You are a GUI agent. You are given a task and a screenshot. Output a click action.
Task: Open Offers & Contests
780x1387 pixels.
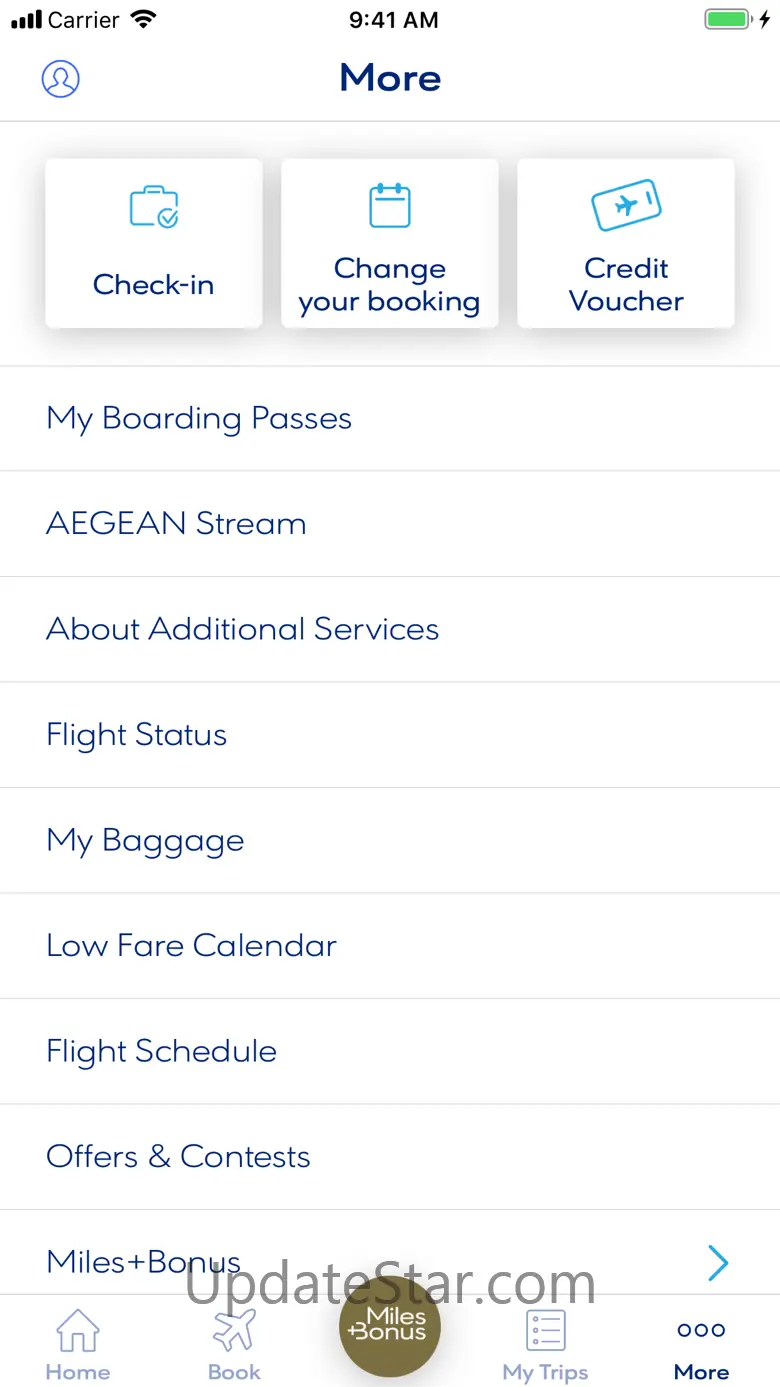178,1157
